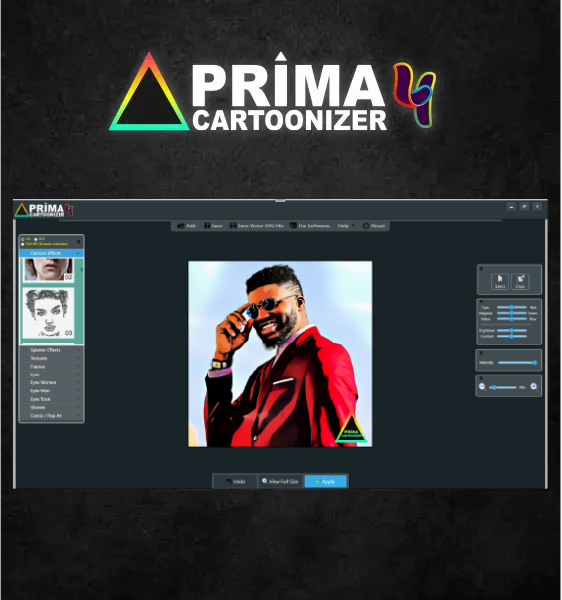Adjust the Brightness slider
Viewport: 562px width, 600px height.
pos(512,330)
